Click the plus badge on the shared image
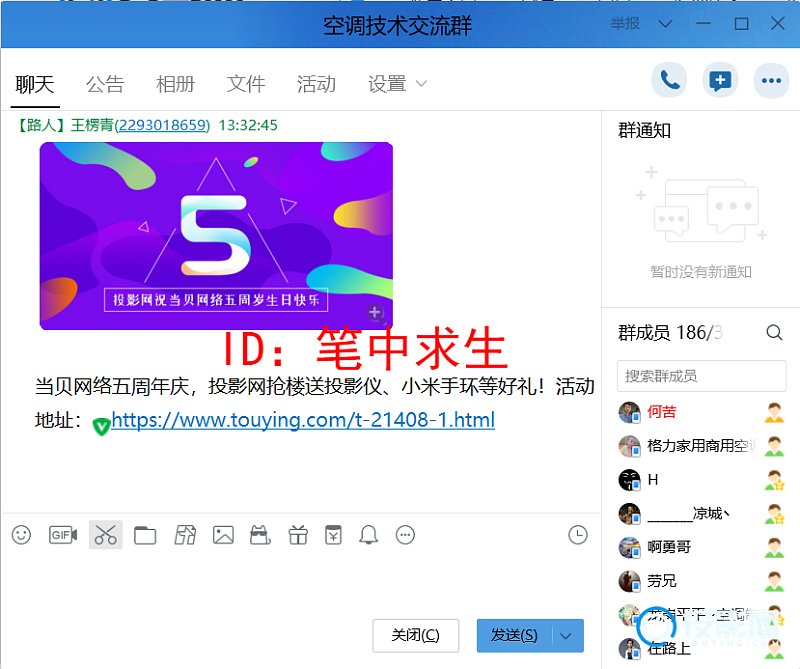The height and width of the screenshot is (669, 800). click(375, 312)
